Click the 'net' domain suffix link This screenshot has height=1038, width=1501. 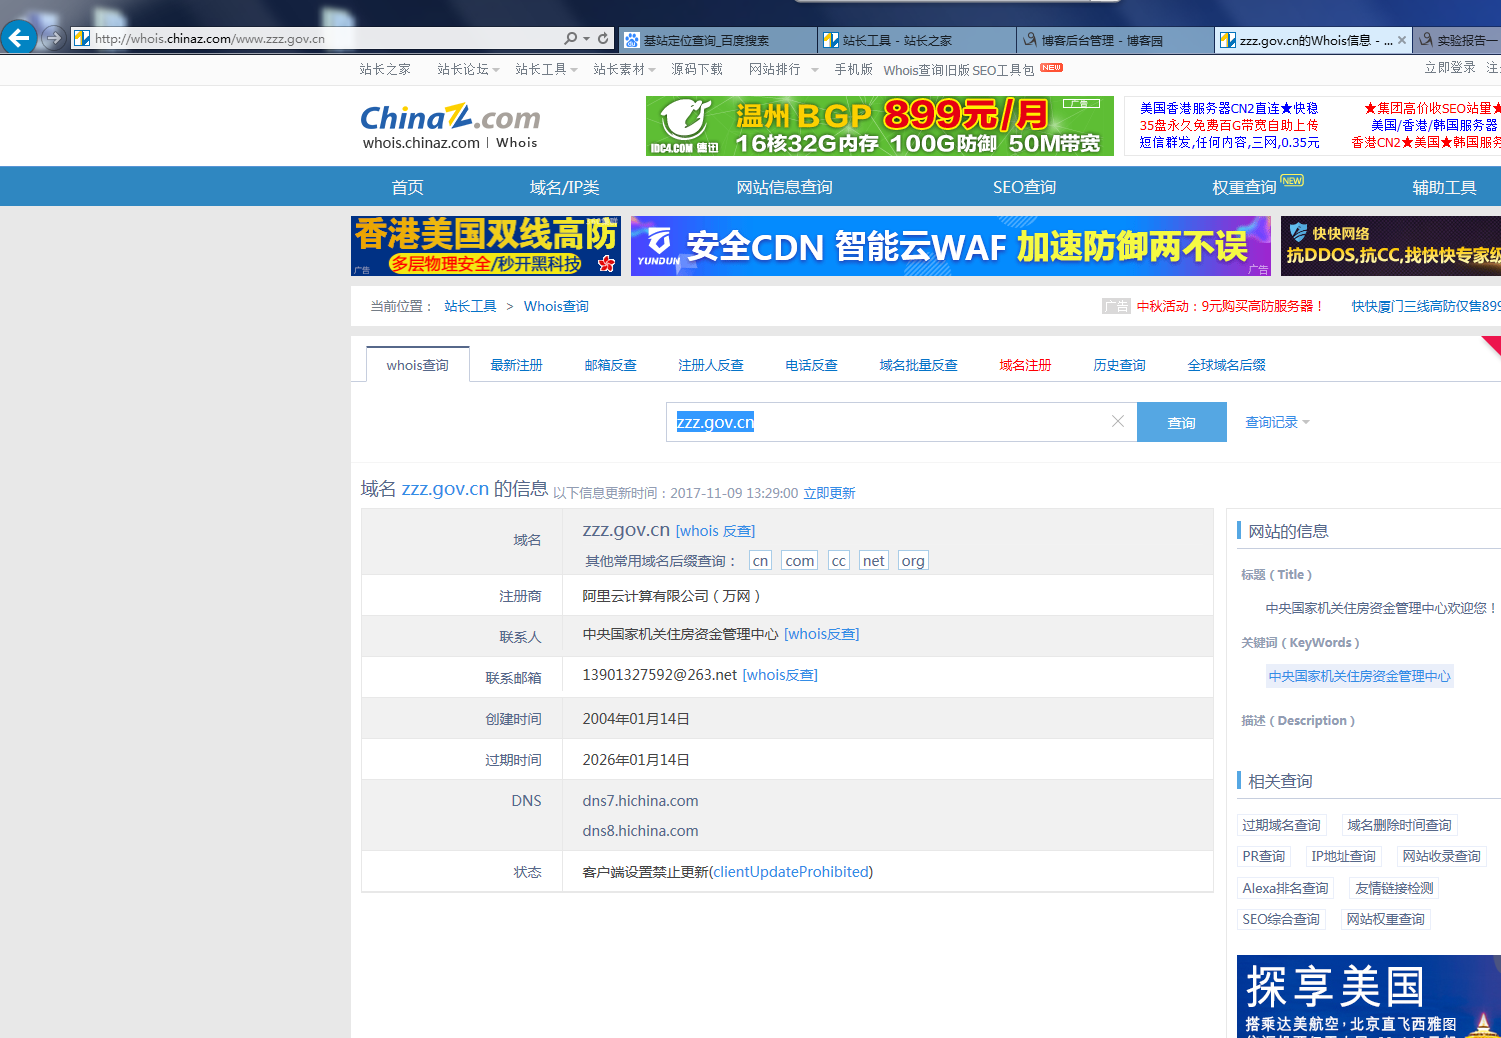point(874,561)
